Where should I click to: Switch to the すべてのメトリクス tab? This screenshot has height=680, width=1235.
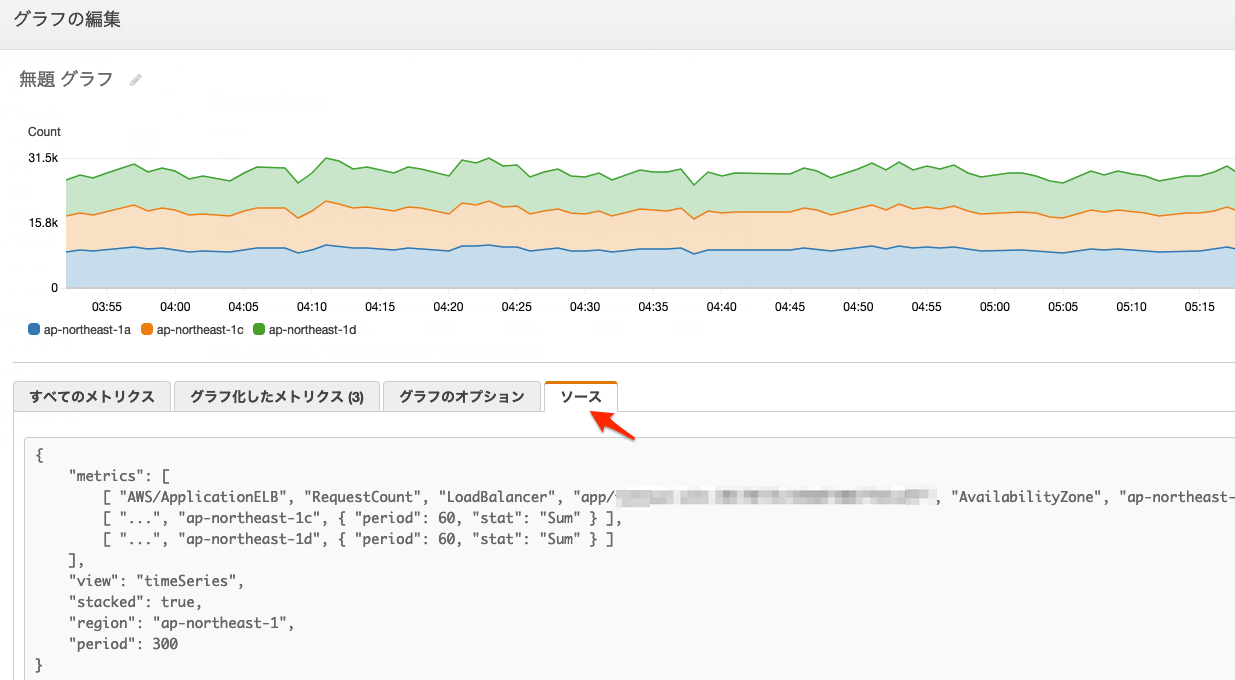[92, 396]
